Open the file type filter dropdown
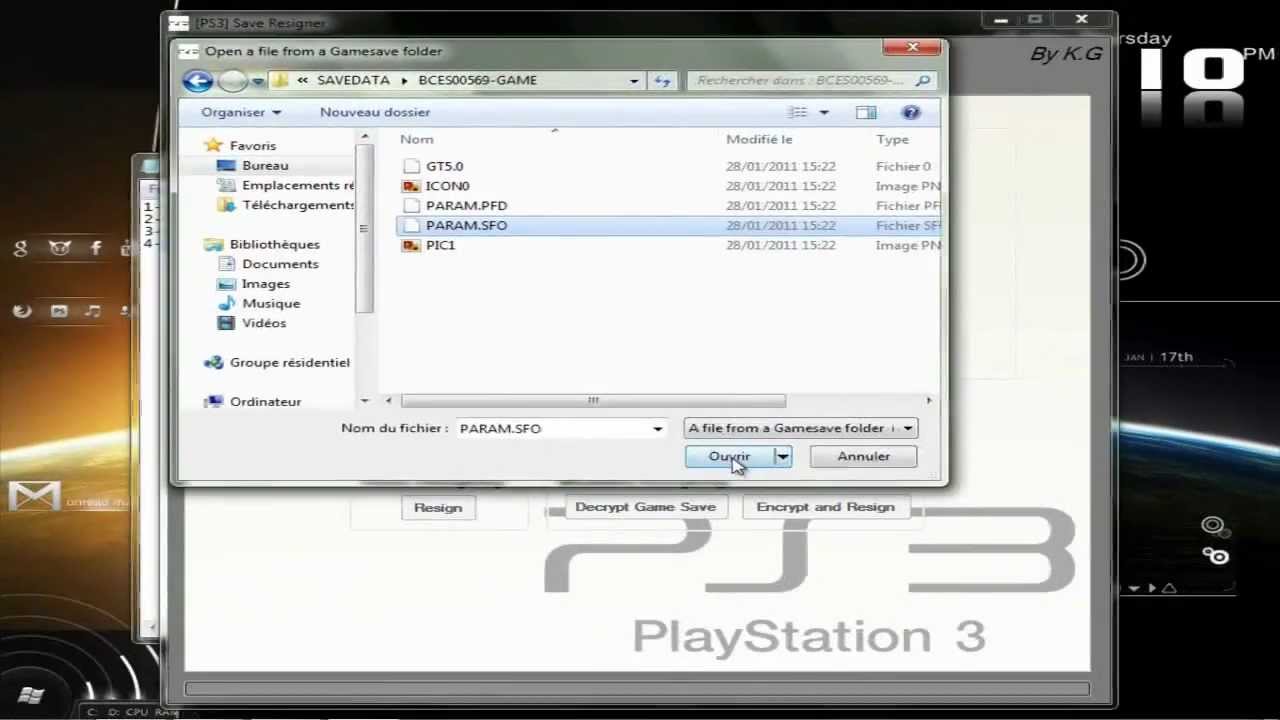 pos(801,428)
